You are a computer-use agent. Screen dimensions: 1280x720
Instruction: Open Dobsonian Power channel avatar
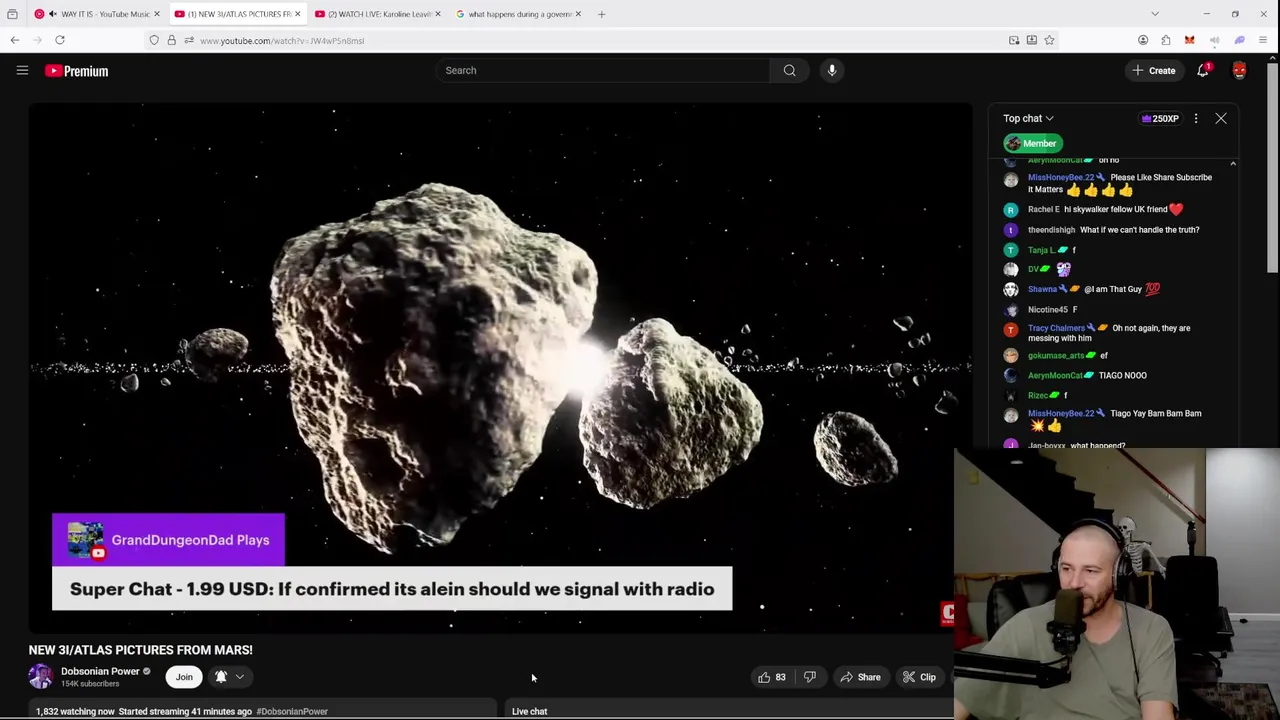pyautogui.click(x=40, y=677)
